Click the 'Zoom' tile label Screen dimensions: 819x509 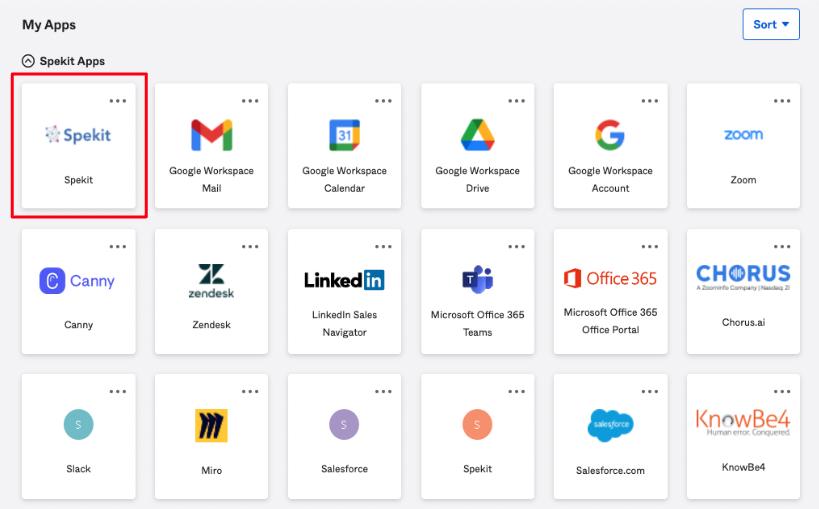743,180
